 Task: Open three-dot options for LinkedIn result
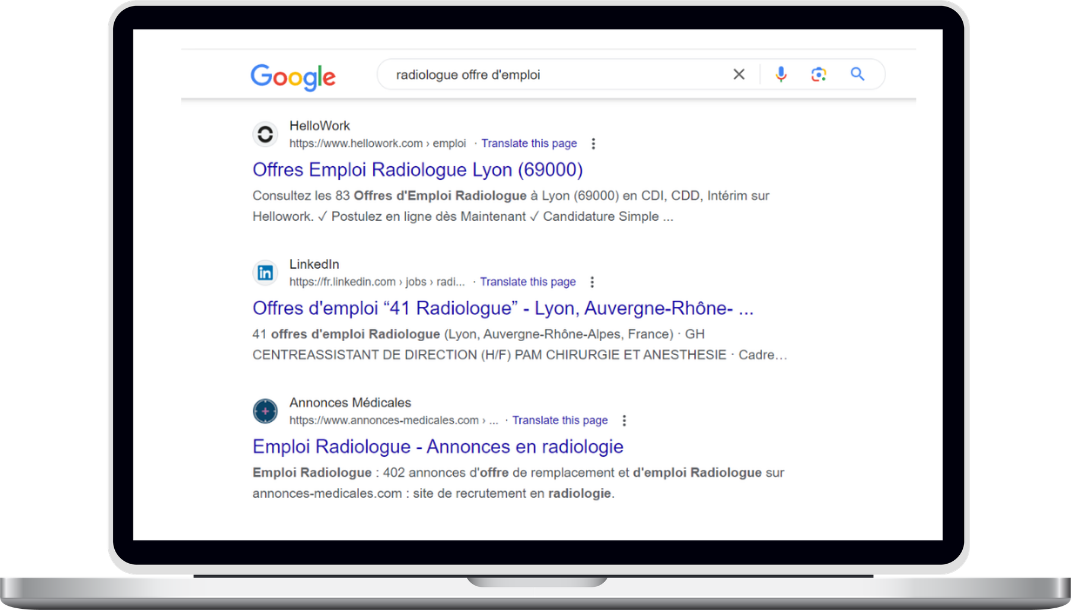[592, 282]
